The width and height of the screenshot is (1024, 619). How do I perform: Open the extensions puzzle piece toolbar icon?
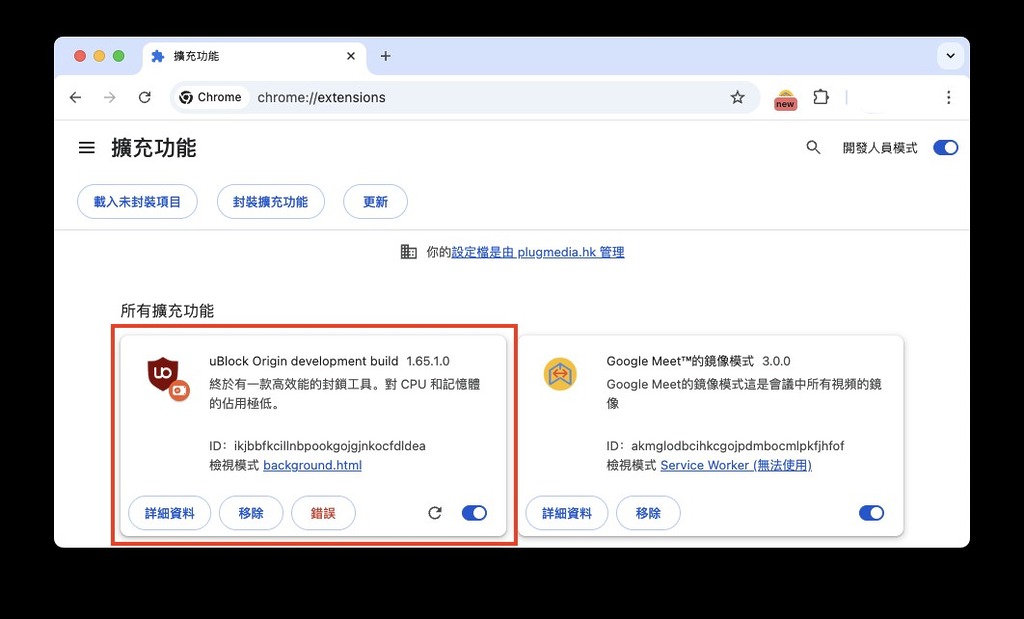pyautogui.click(x=821, y=97)
